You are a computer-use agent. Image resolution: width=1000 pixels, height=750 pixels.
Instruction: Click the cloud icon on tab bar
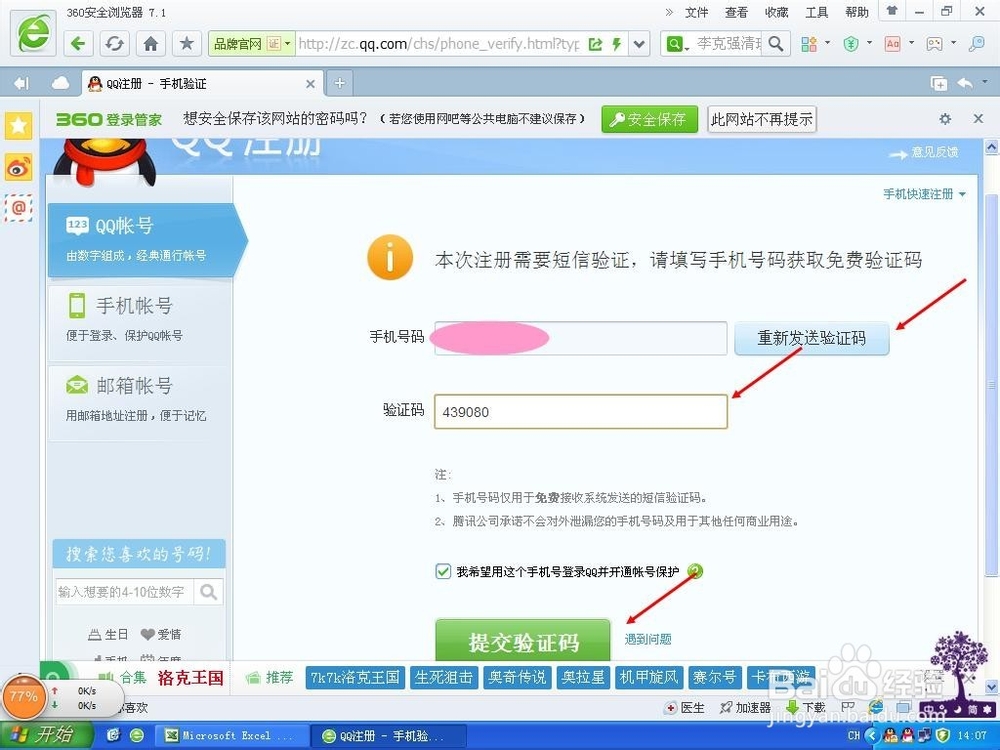point(60,83)
